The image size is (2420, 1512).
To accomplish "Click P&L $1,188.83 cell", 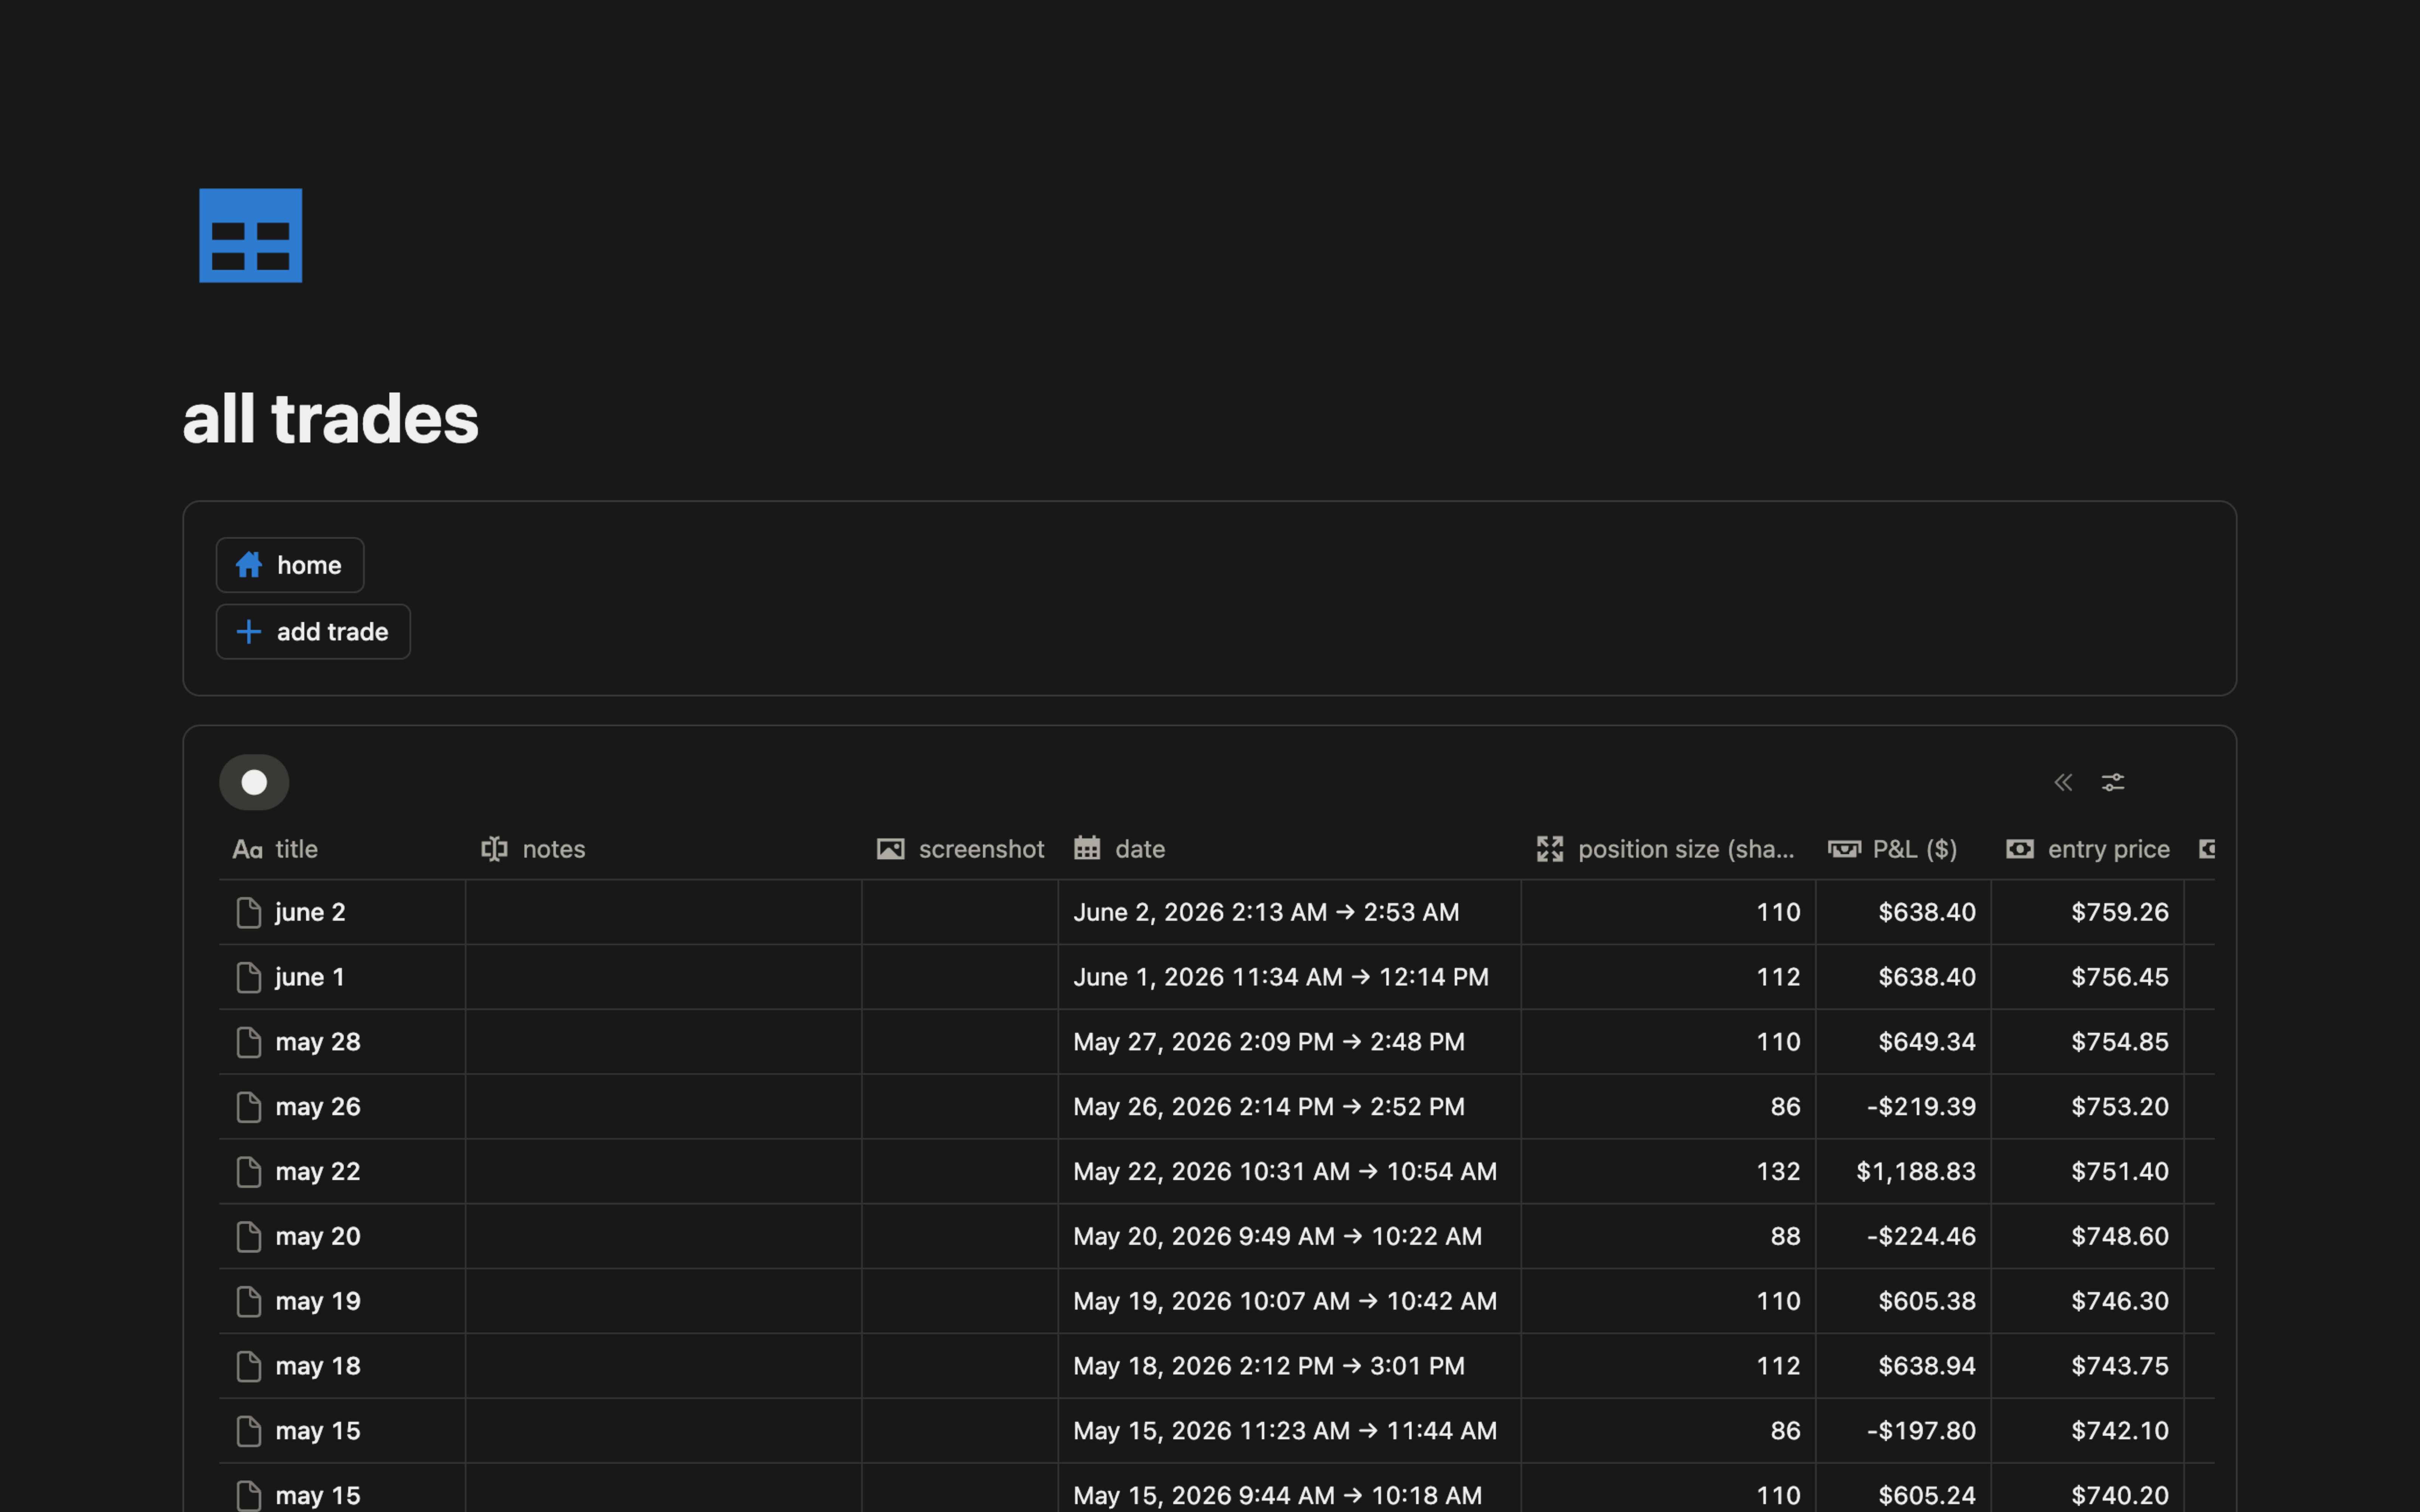I will pos(1903,1171).
